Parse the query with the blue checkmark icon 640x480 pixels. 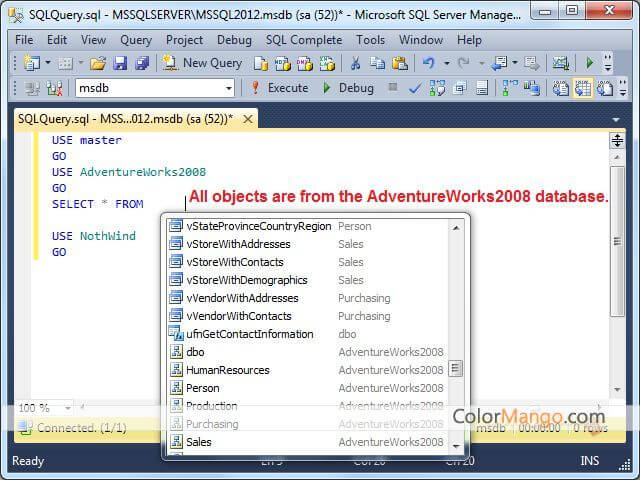[x=416, y=88]
